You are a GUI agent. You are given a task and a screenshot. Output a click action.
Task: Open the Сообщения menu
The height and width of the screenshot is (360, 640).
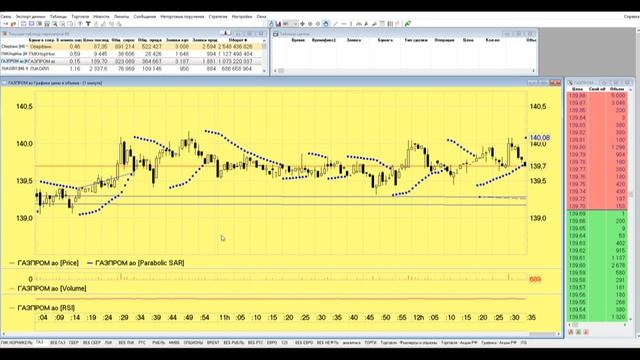(x=144, y=17)
